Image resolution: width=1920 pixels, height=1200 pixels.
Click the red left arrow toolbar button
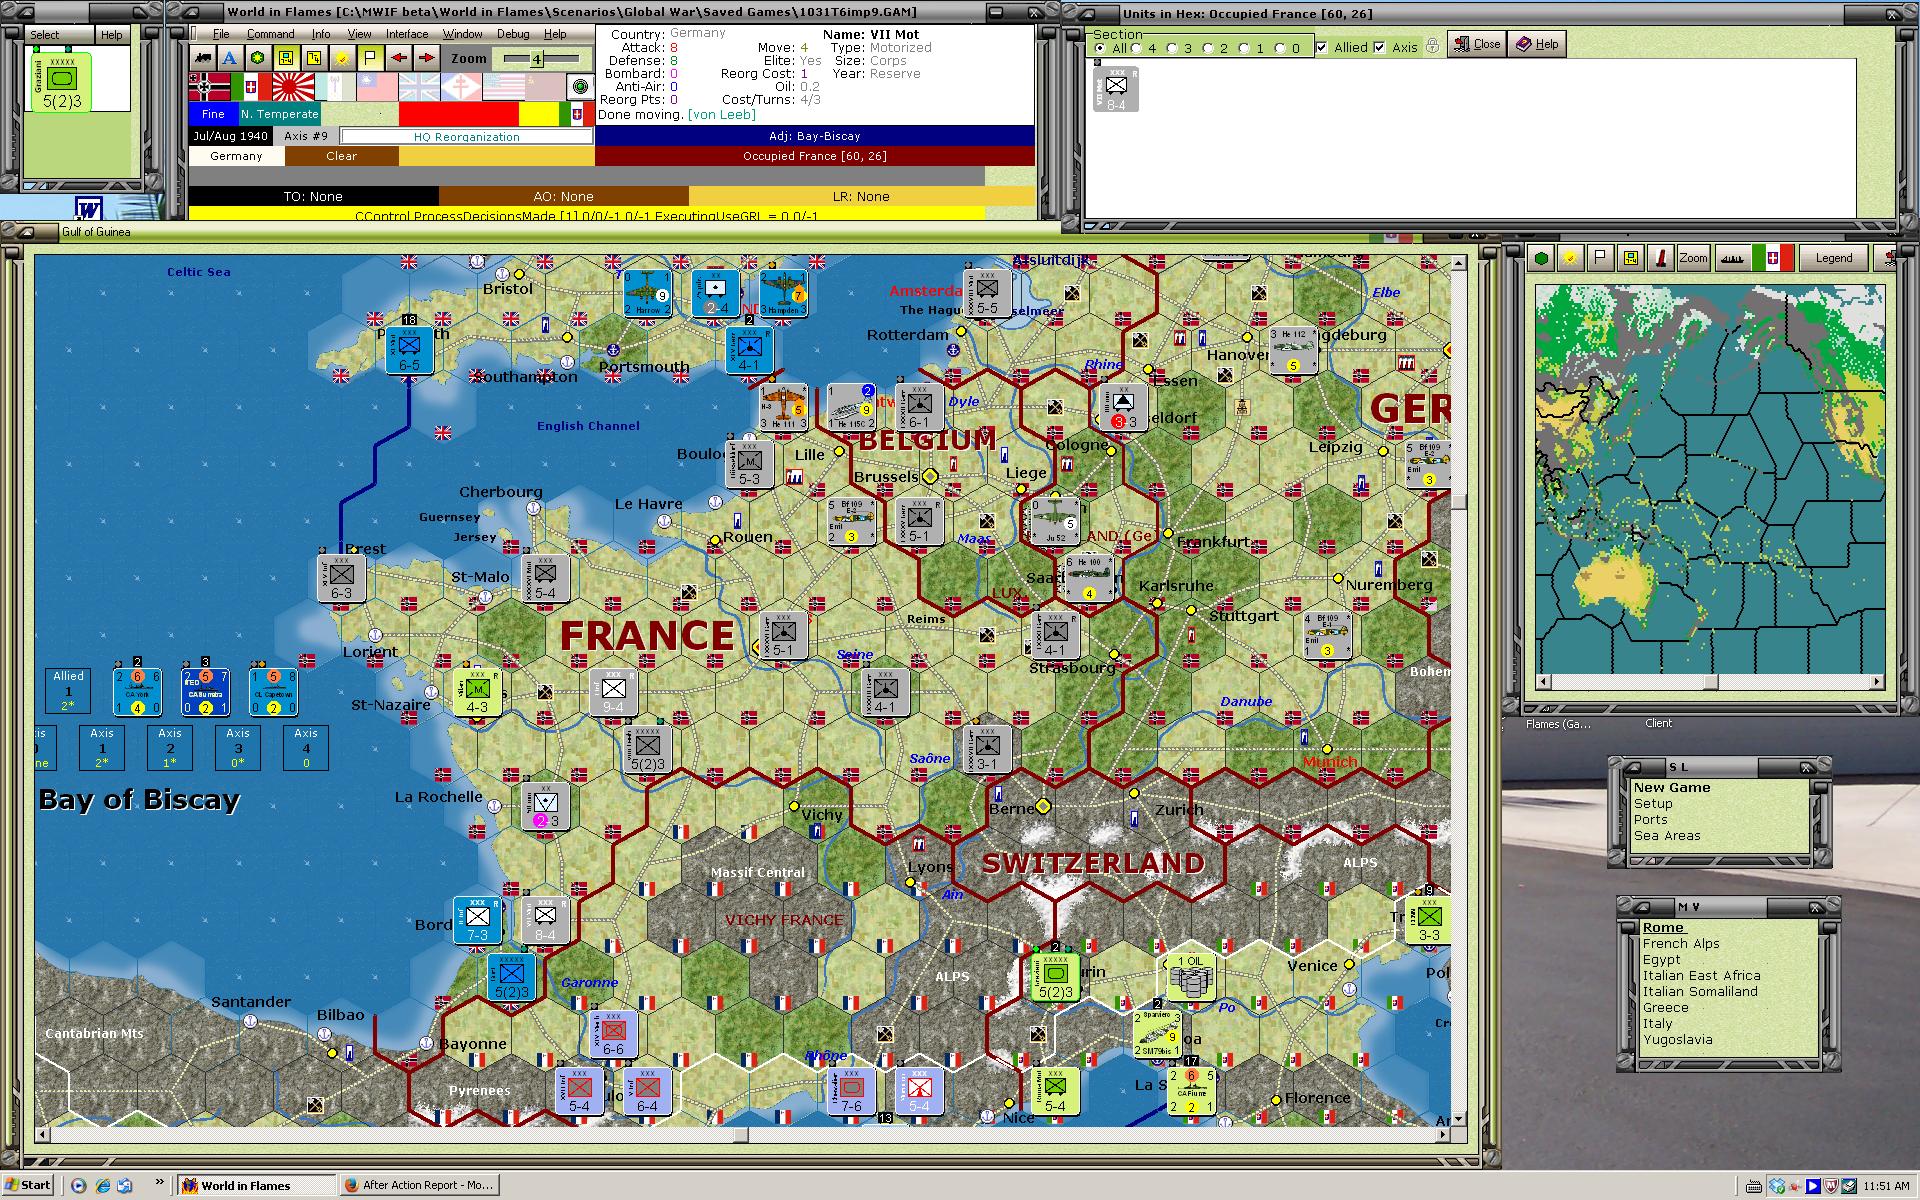coord(399,58)
